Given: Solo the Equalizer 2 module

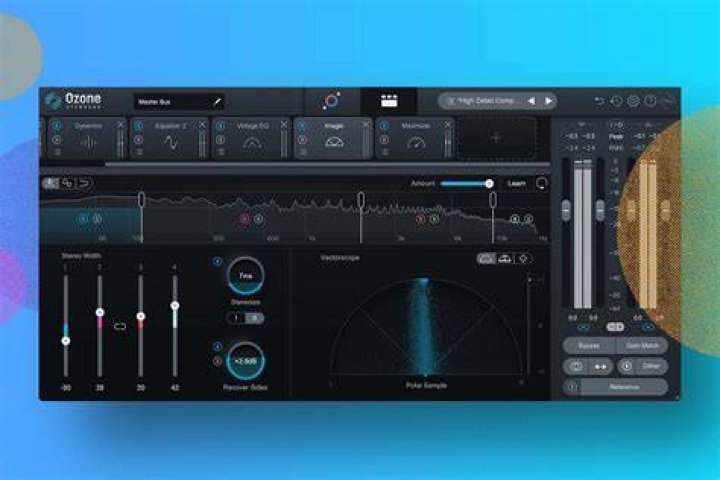Looking at the screenshot, I should [139, 139].
